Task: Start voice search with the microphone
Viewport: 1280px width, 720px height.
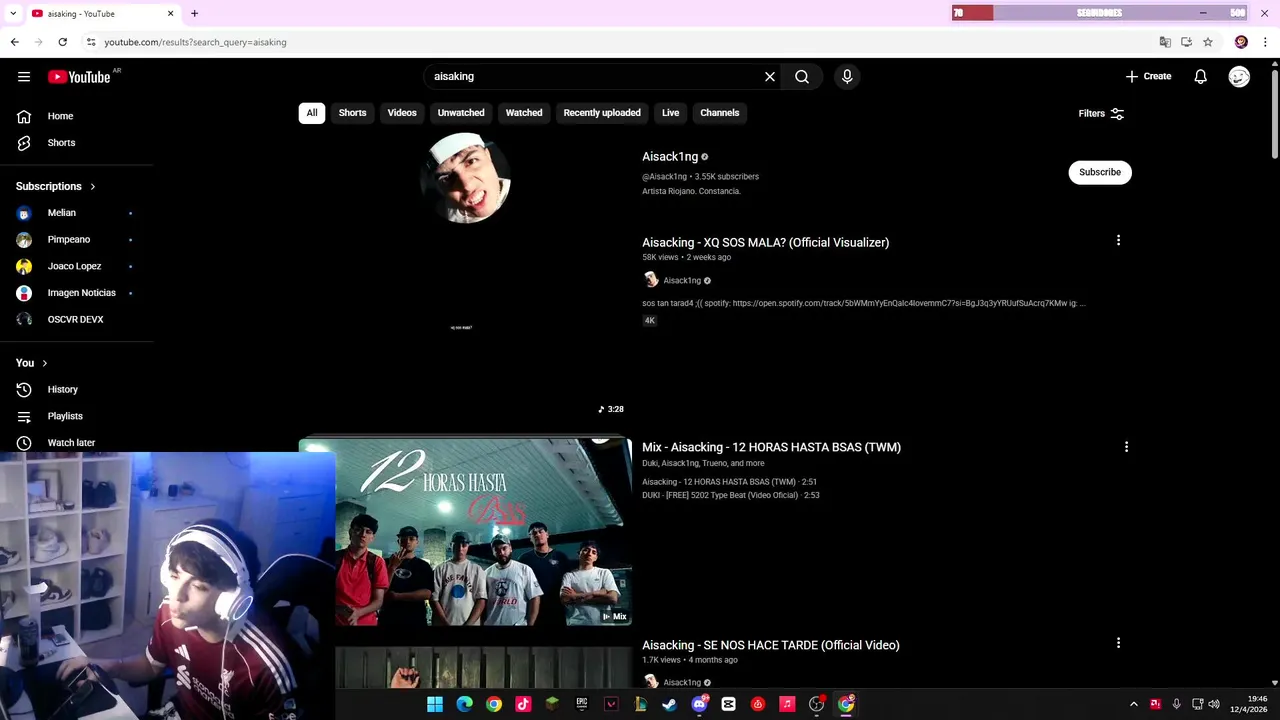Action: (847, 76)
